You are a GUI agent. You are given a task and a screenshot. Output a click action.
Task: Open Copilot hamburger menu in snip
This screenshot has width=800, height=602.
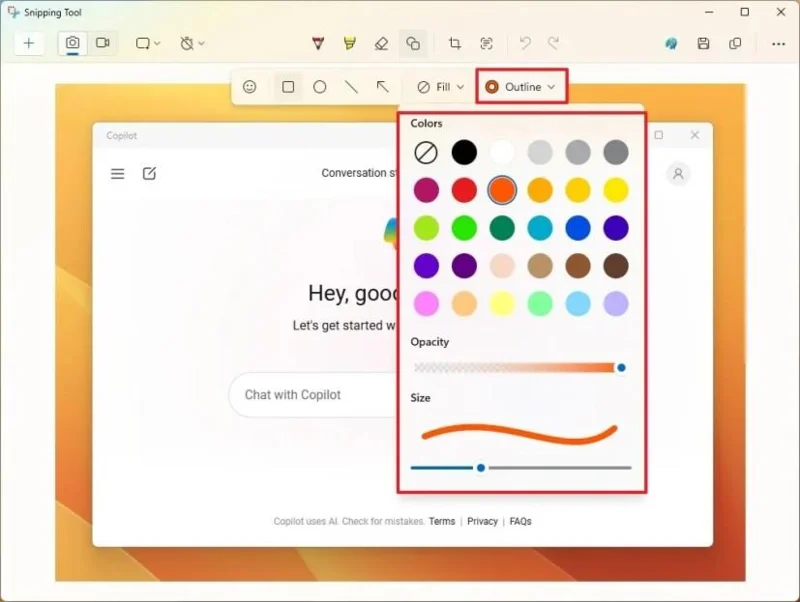coord(117,174)
